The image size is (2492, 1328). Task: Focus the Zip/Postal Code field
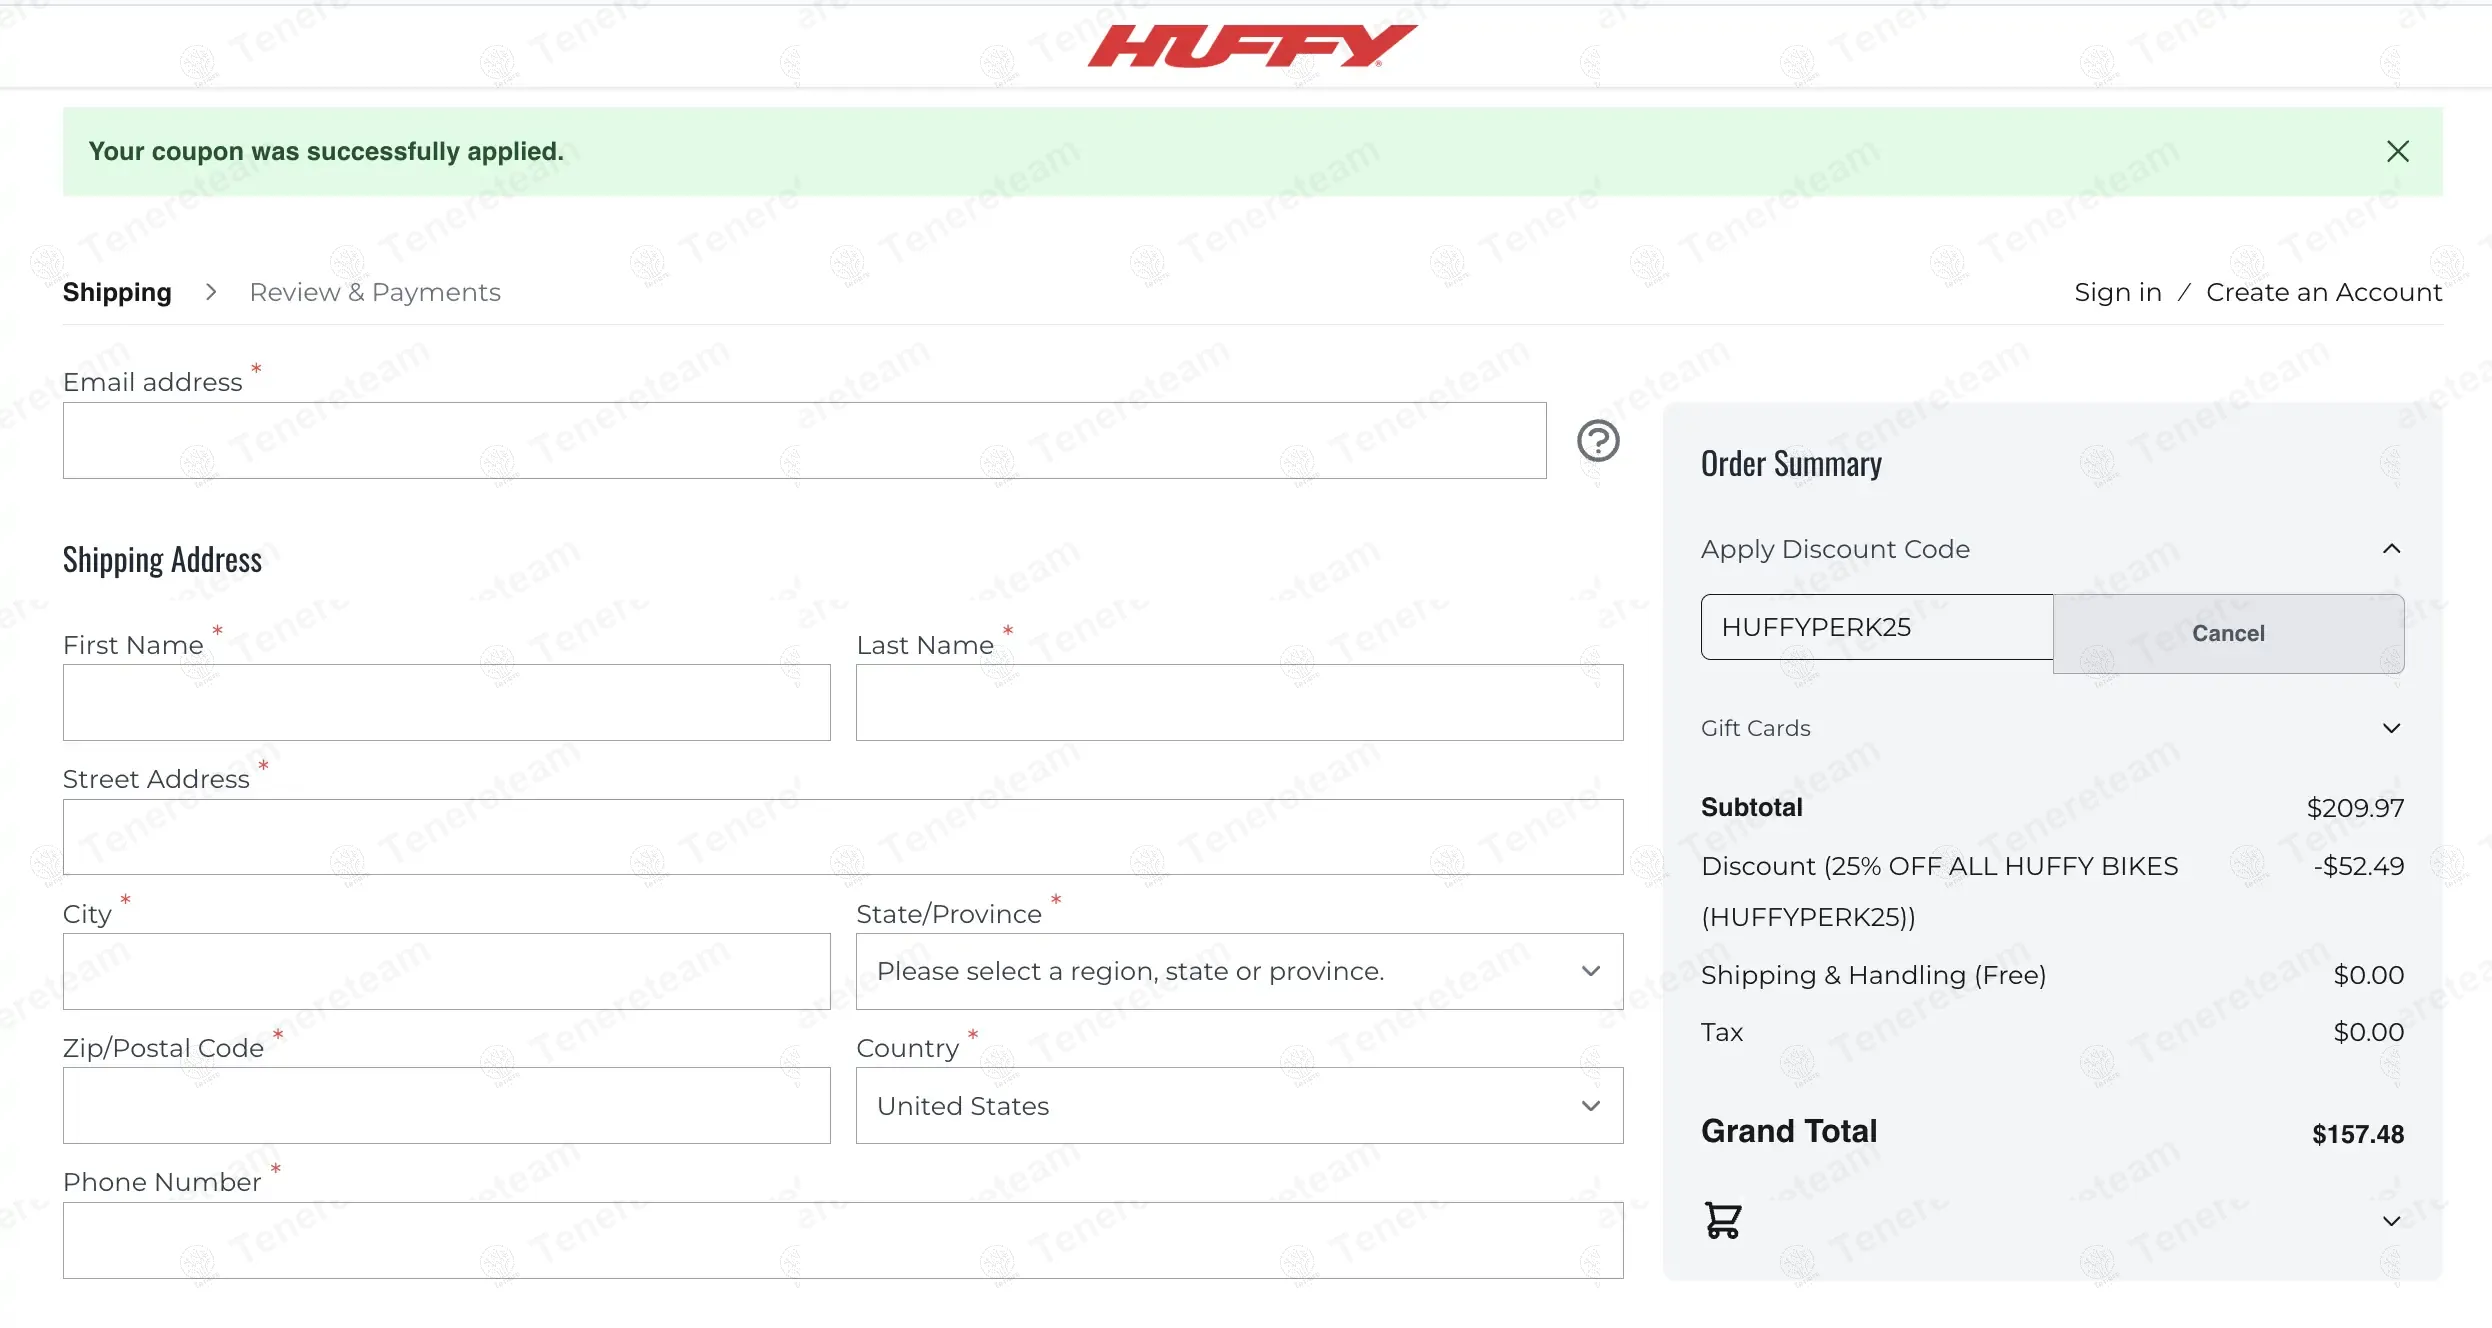click(446, 1105)
